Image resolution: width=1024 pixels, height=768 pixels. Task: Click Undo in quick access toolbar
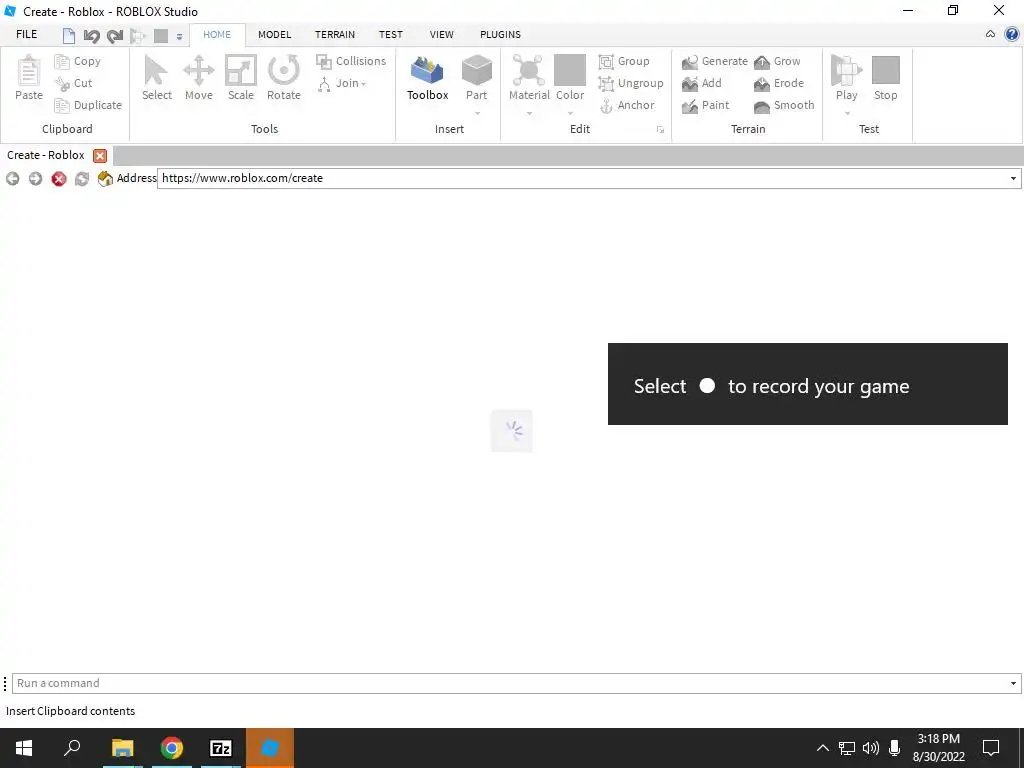91,35
